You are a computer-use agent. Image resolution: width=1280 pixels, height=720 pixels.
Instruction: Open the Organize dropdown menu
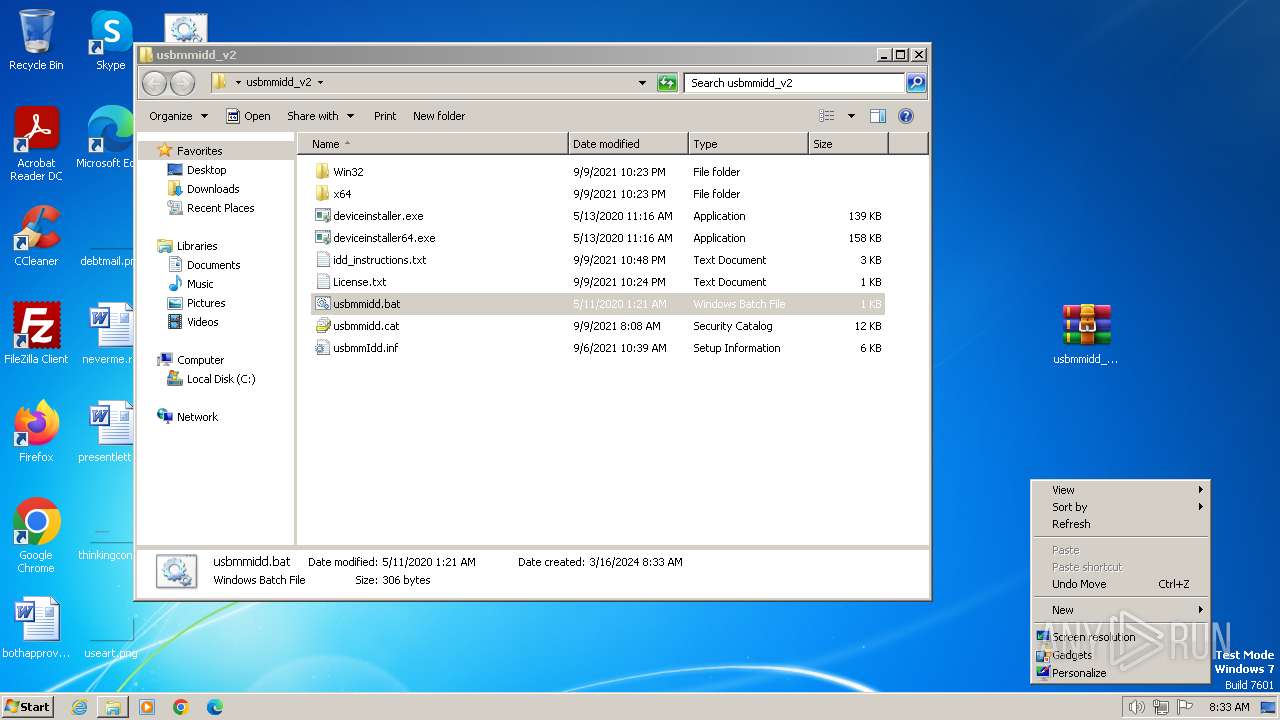tap(178, 116)
